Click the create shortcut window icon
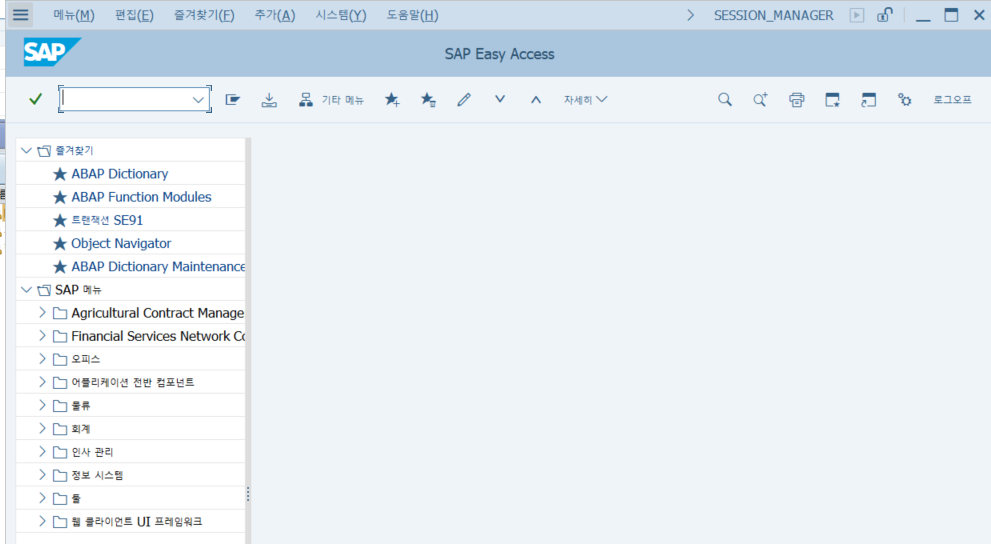The width and height of the screenshot is (991, 544). click(868, 99)
